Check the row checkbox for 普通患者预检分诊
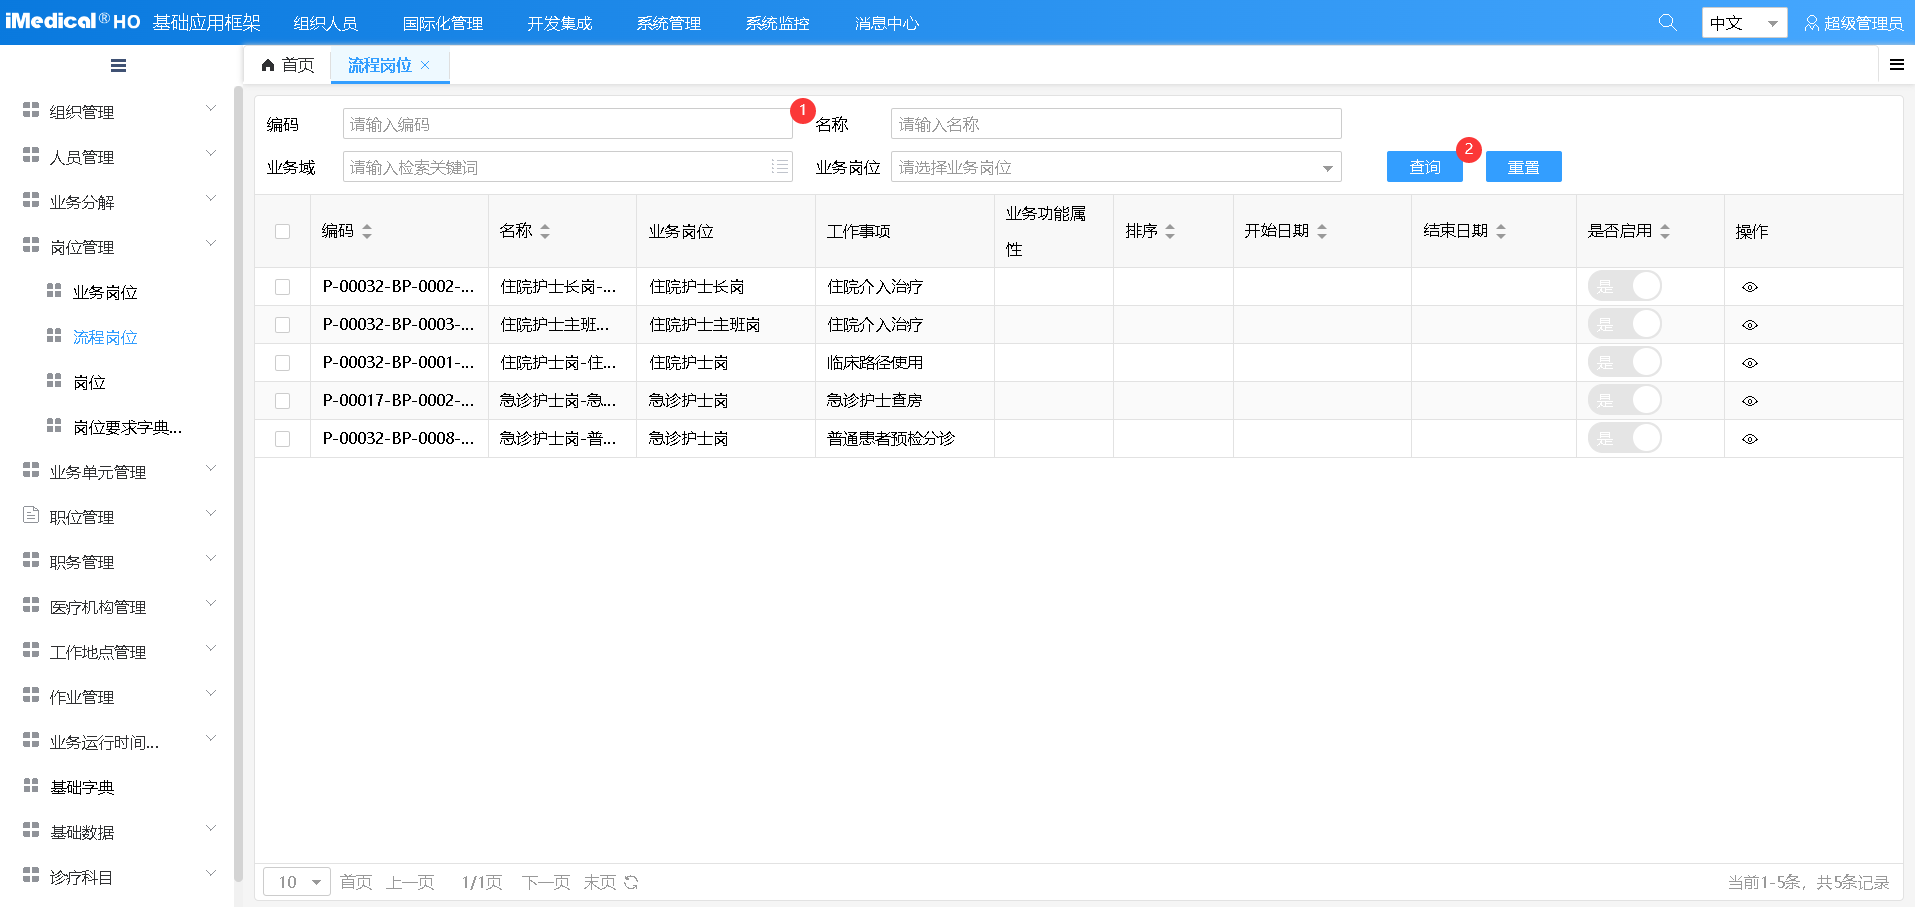Screen dimensions: 1915x907 tap(283, 439)
